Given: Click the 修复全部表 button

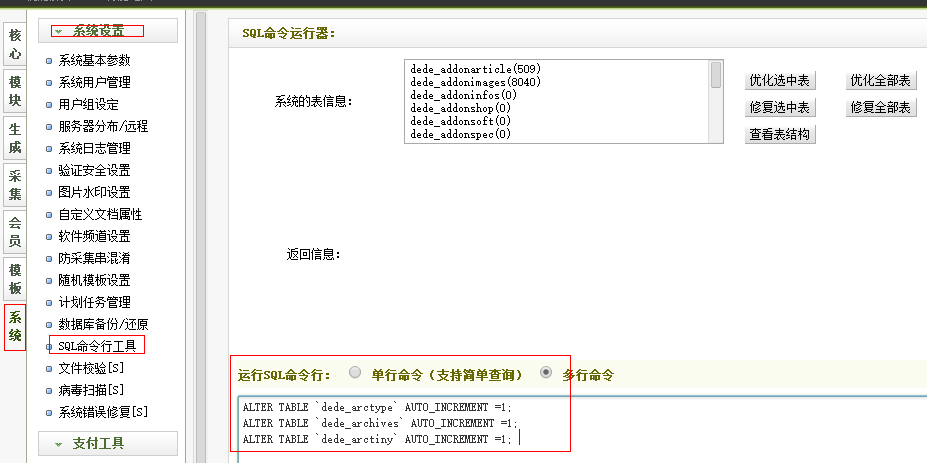Looking at the screenshot, I should 880,108.
